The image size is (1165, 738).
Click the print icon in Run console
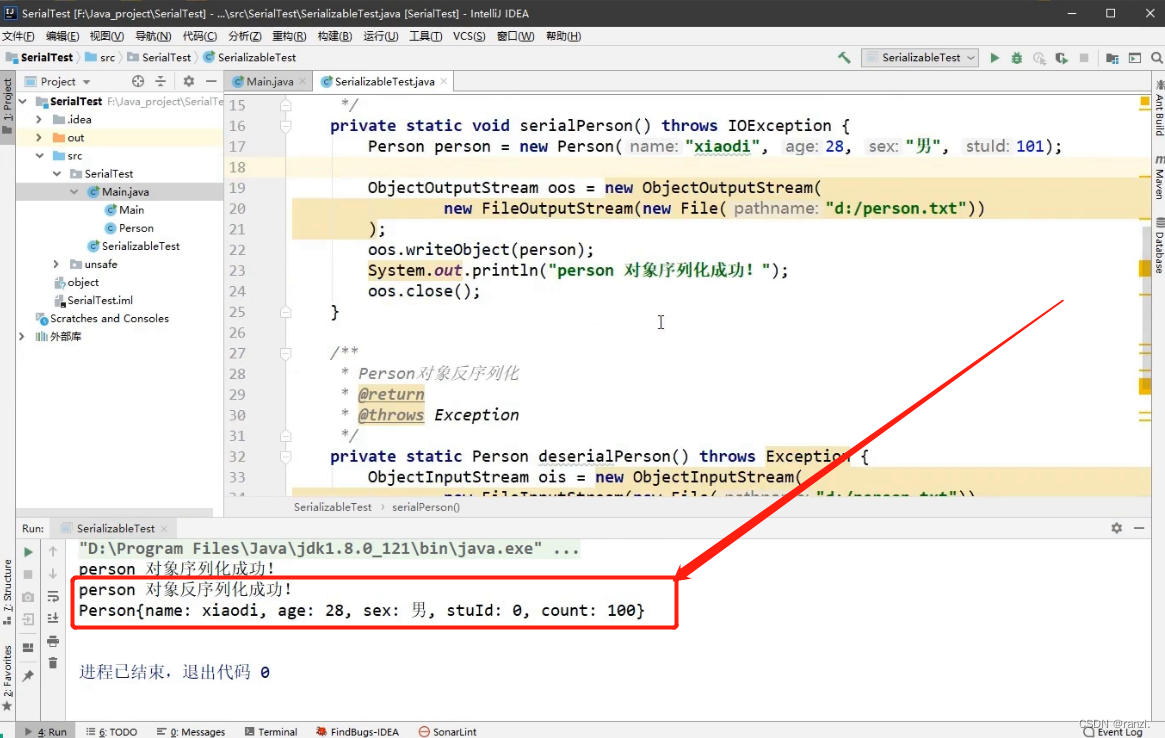[x=53, y=641]
